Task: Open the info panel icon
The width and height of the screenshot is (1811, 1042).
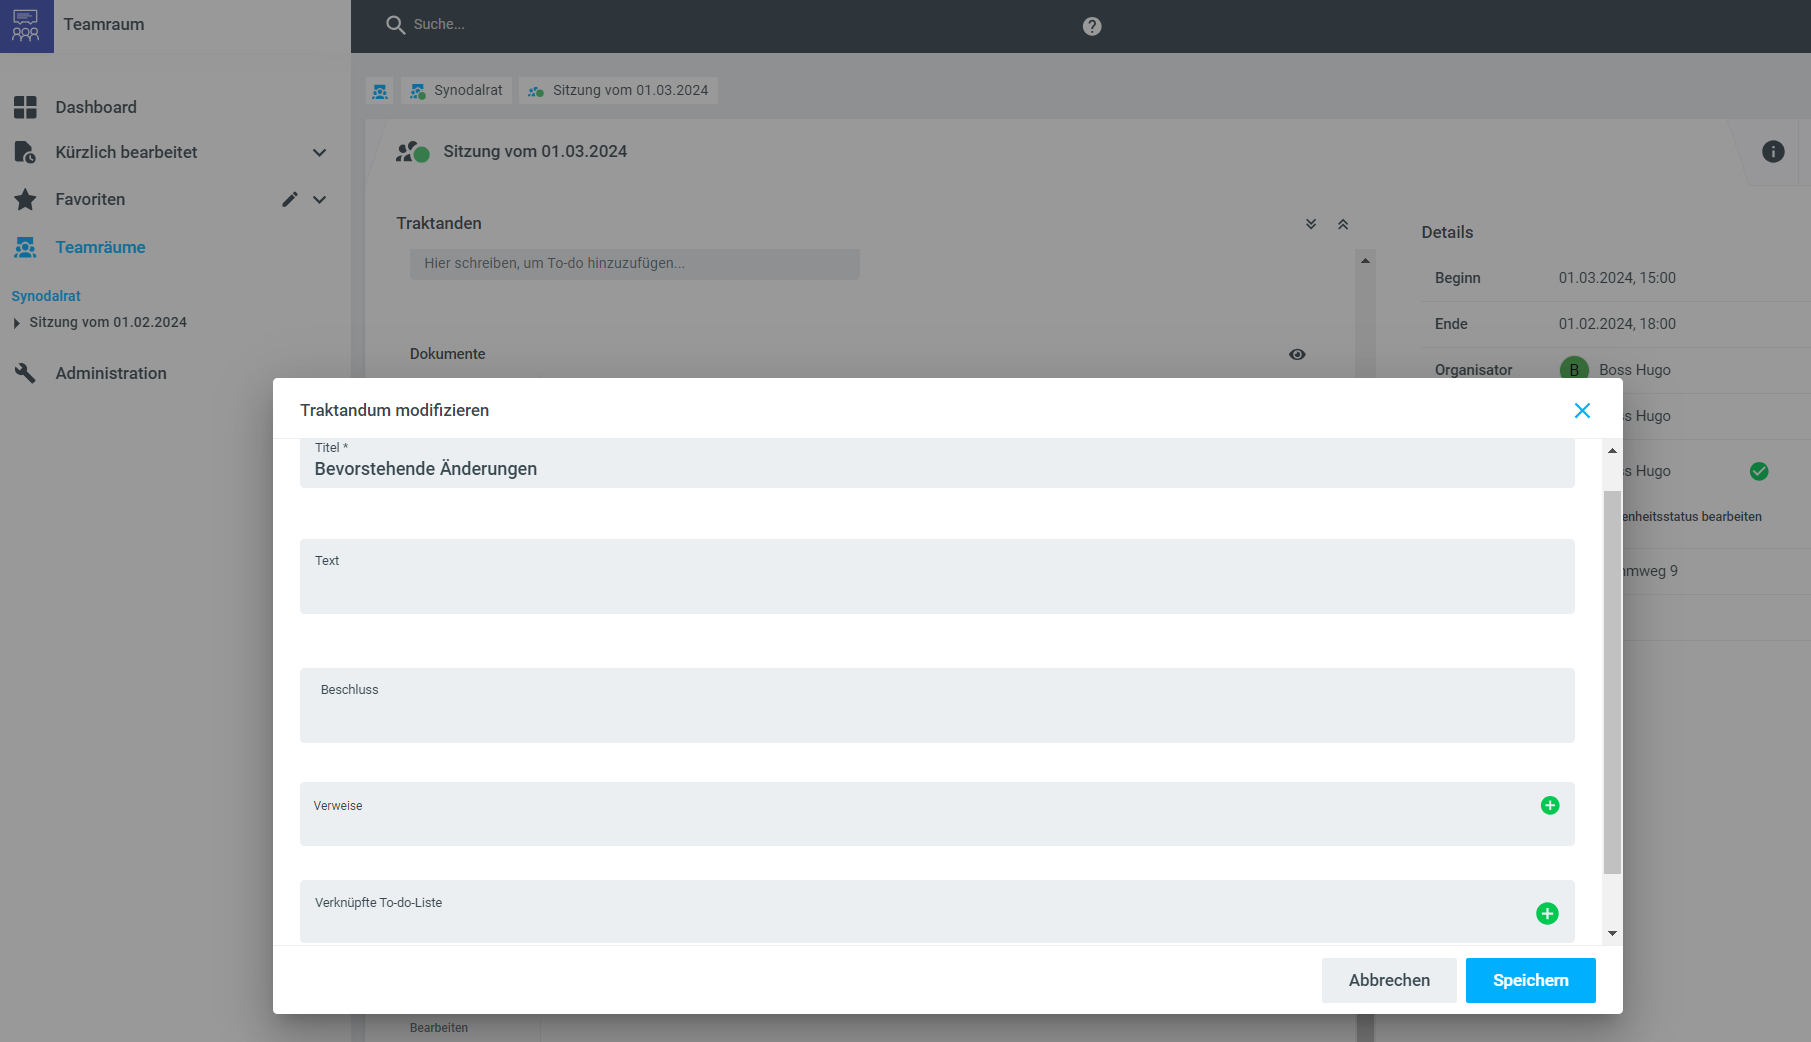Action: (x=1772, y=151)
